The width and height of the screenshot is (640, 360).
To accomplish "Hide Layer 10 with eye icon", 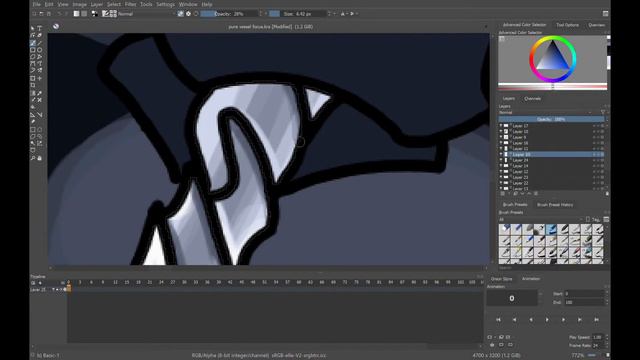I will click(501, 132).
